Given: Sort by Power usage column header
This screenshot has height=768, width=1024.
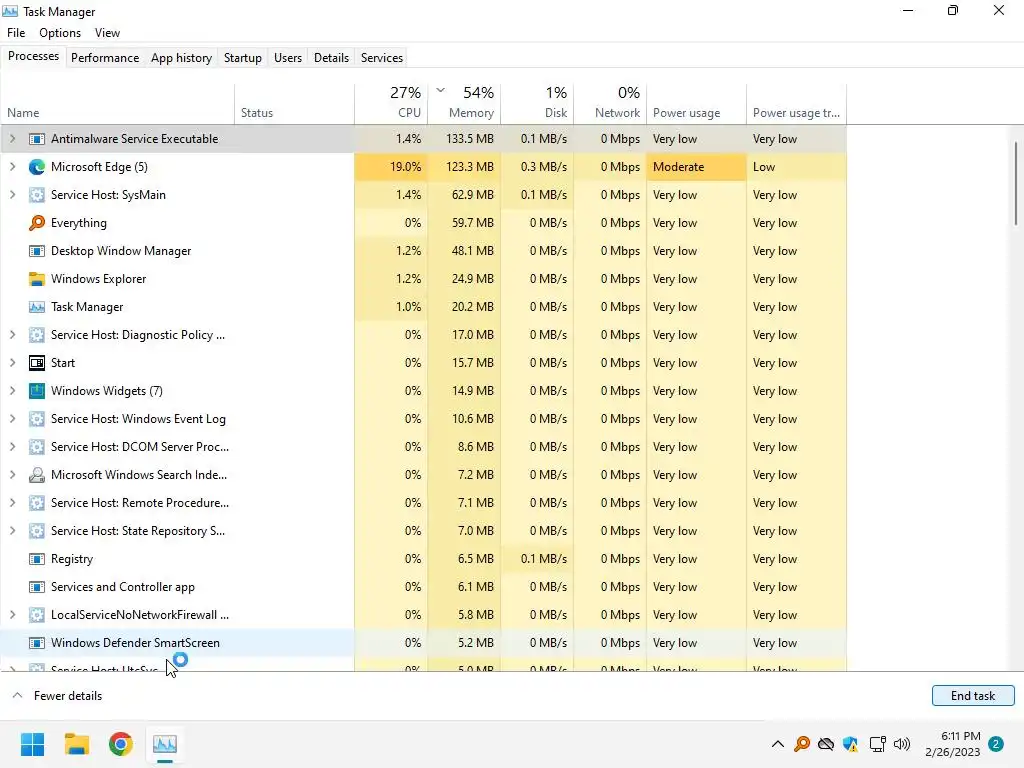Looking at the screenshot, I should pyautogui.click(x=696, y=103).
